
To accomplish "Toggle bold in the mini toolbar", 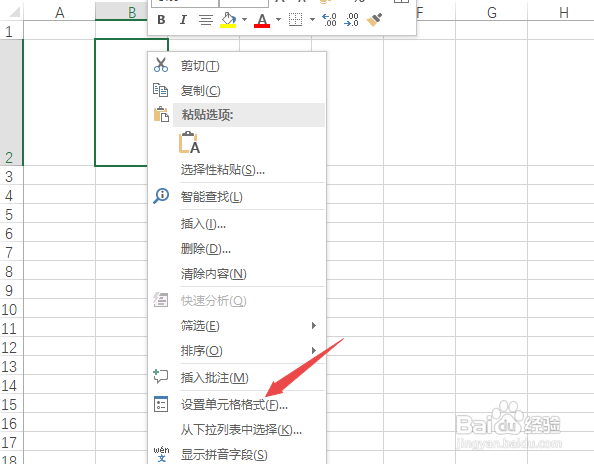I will pos(161,19).
